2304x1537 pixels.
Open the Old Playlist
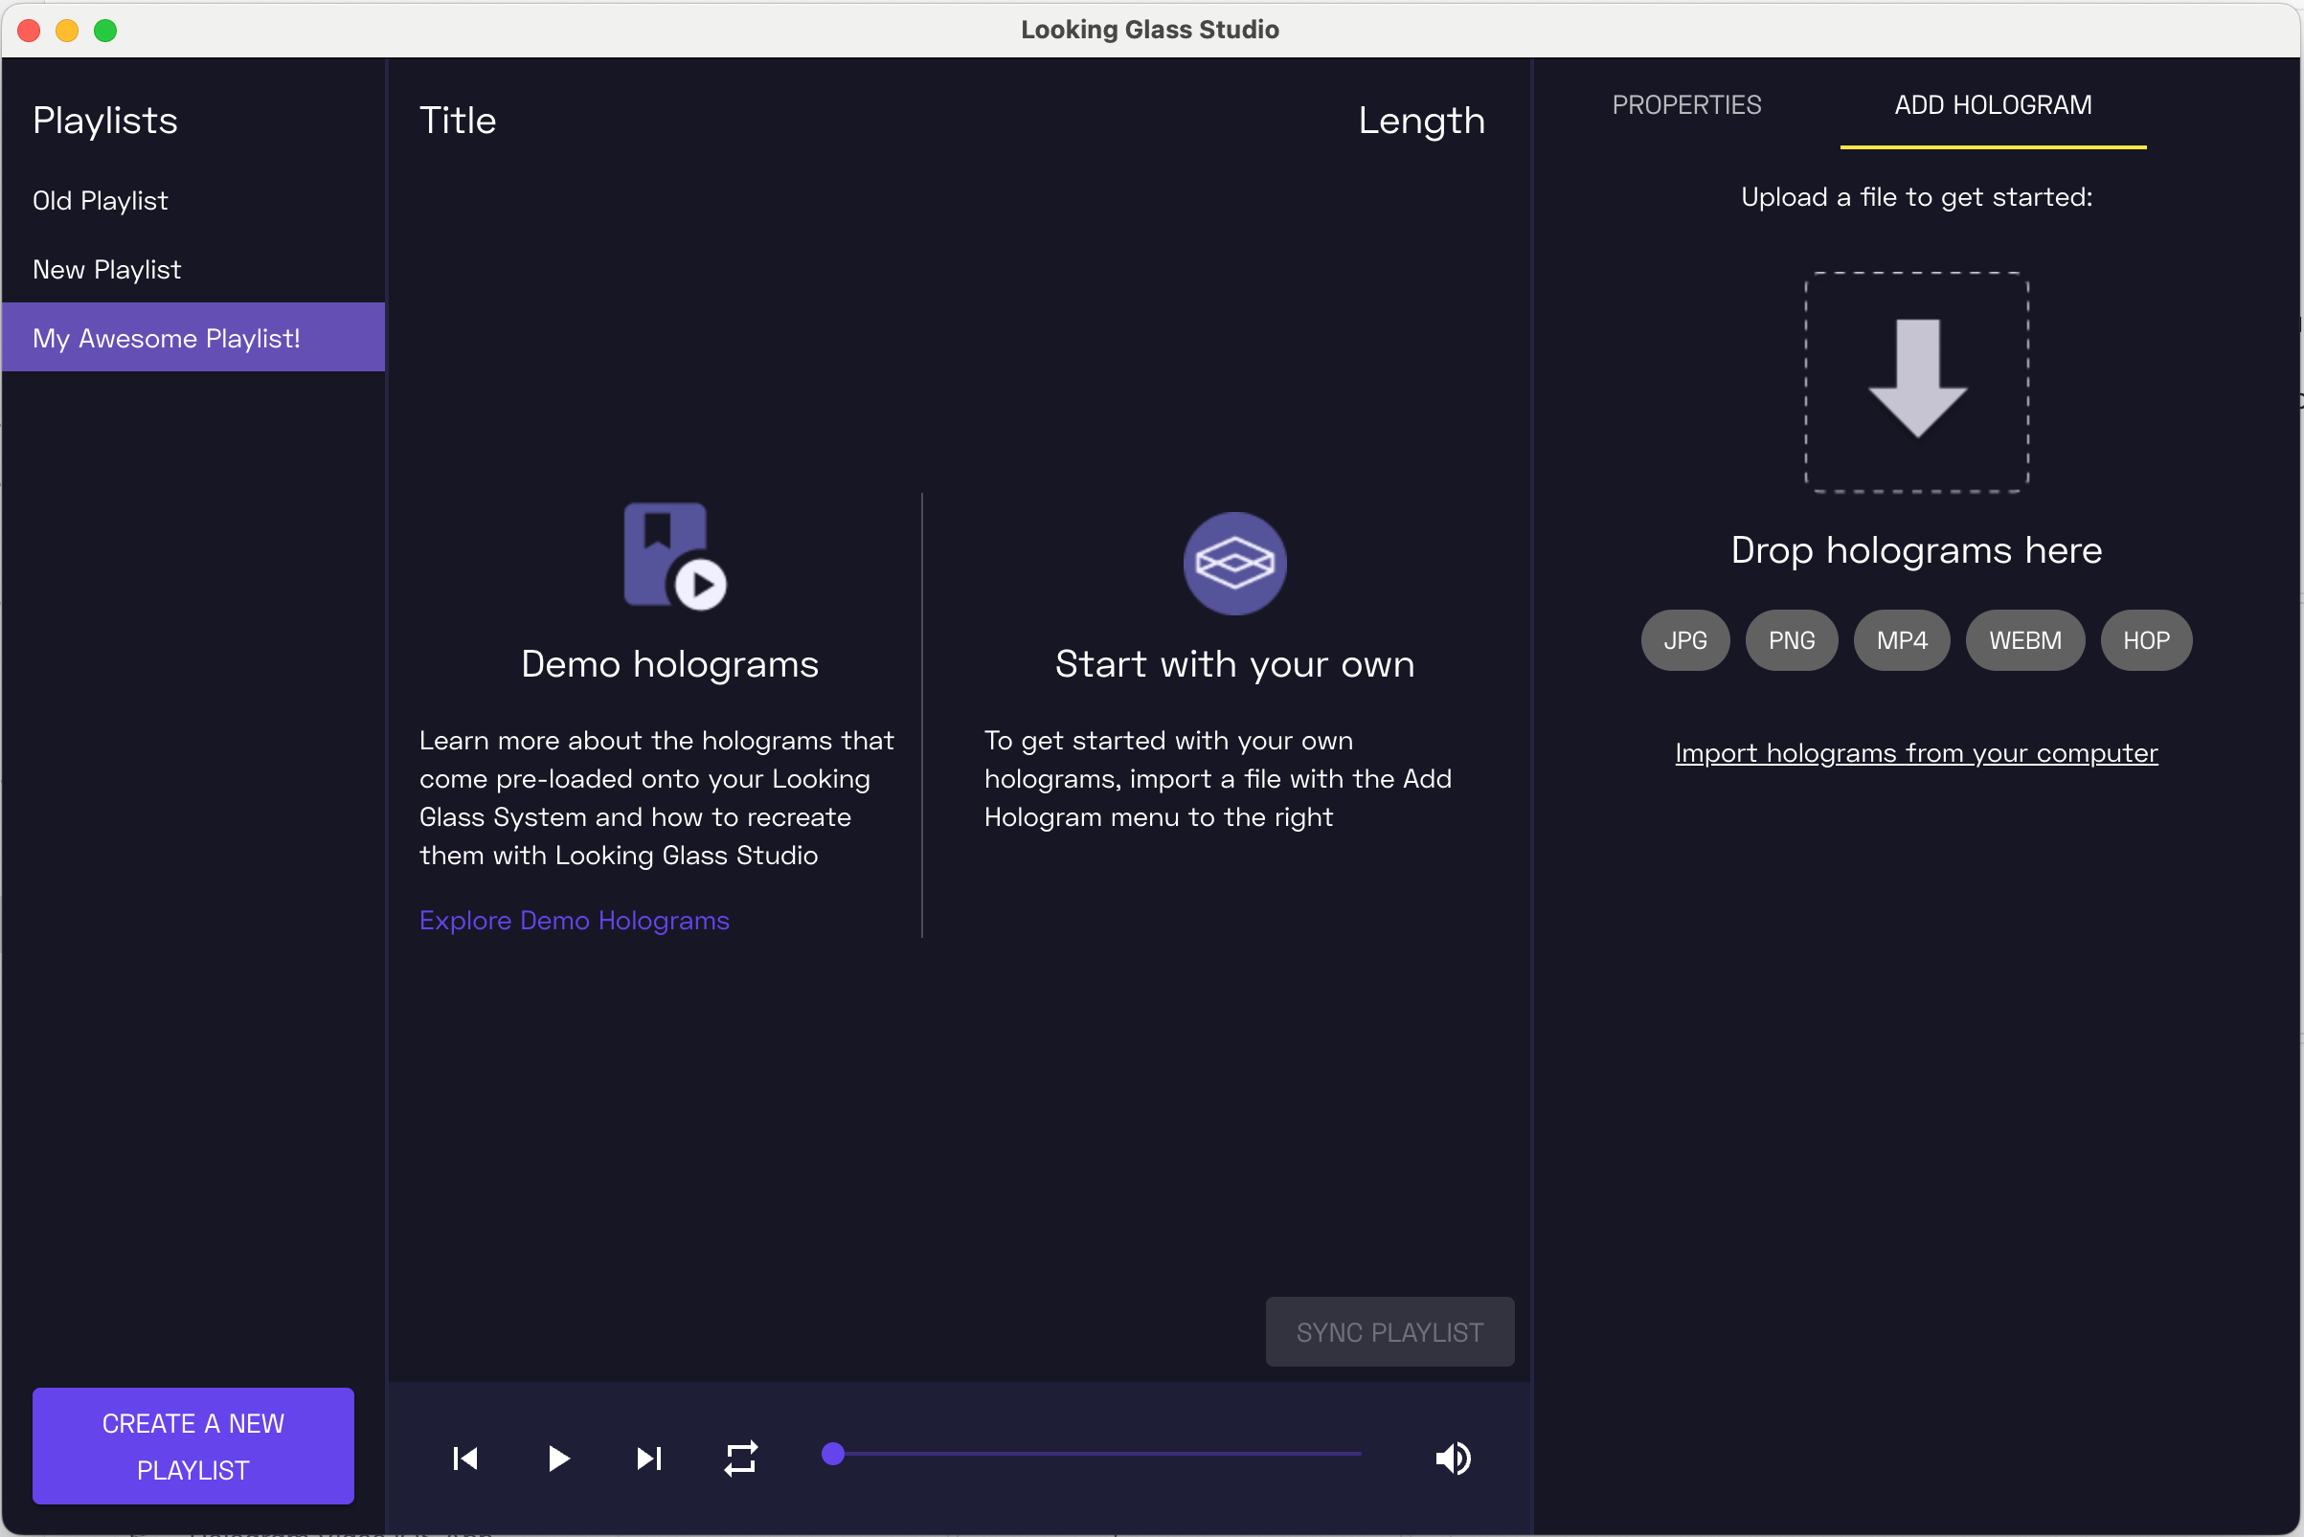pyautogui.click(x=100, y=200)
